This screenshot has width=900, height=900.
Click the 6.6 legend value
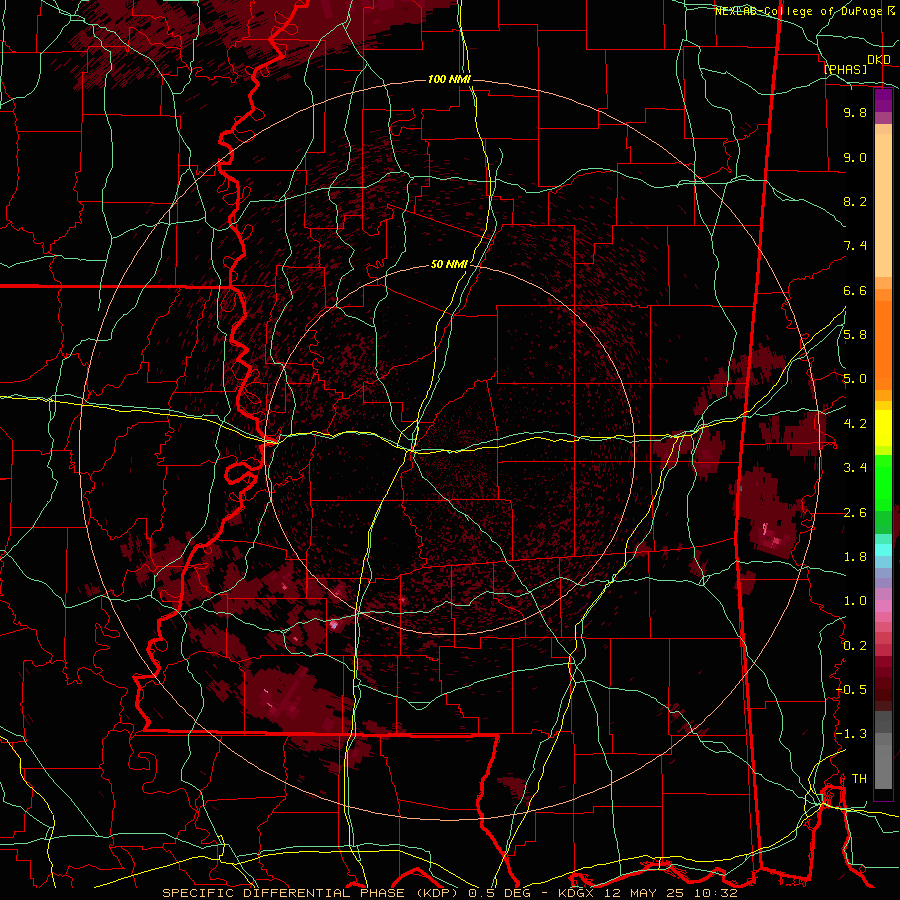pyautogui.click(x=855, y=290)
